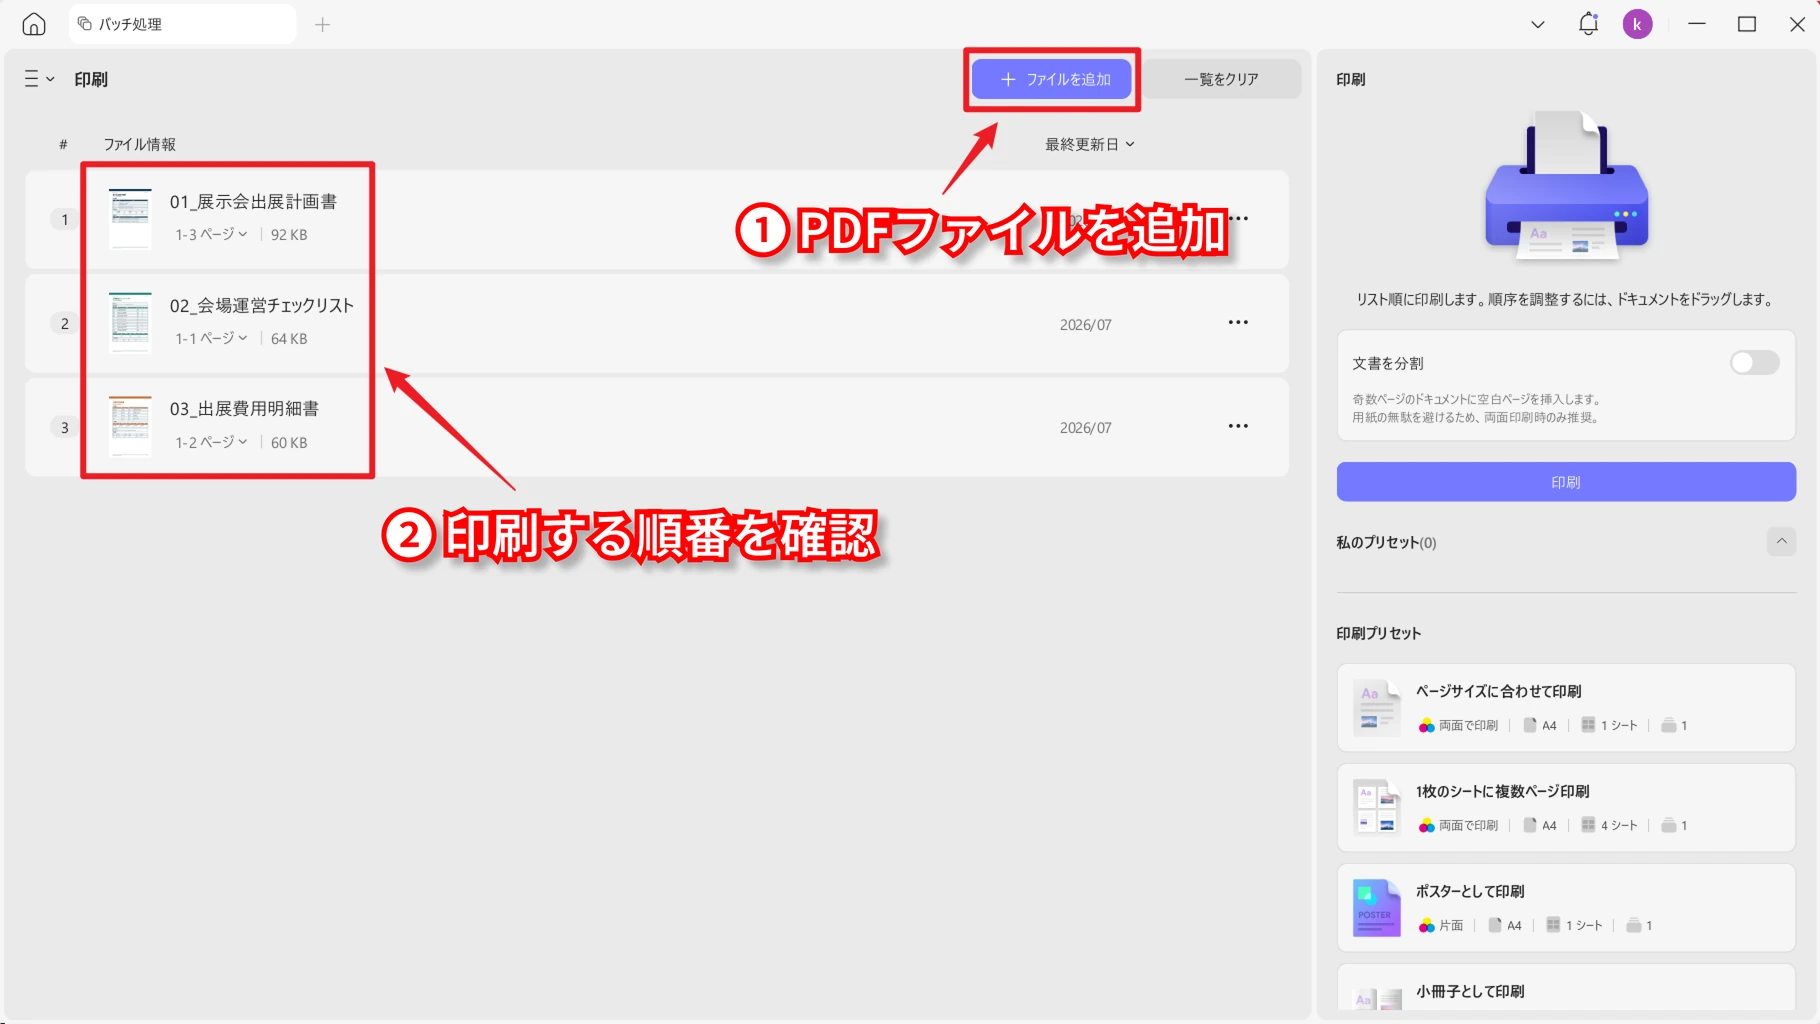This screenshot has height=1024, width=1820.
Task: Add a new tab with plus icon
Action: [x=322, y=24]
